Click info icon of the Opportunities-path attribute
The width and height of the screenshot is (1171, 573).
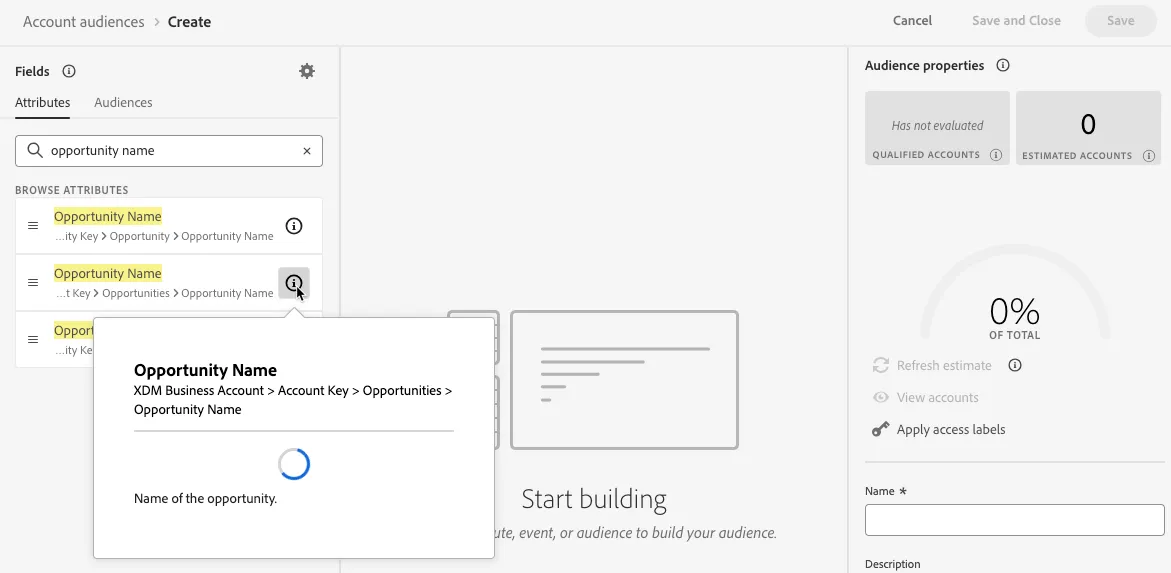tap(294, 282)
